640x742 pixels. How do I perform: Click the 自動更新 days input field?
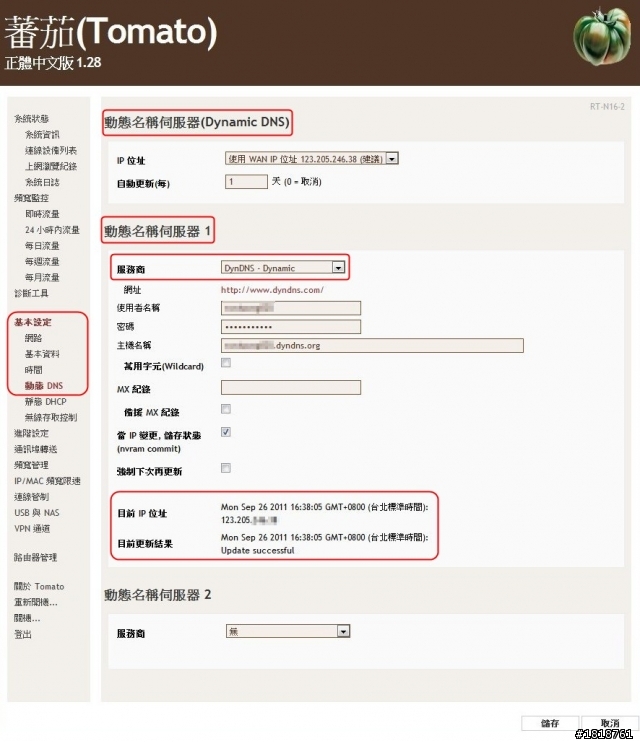(x=246, y=182)
